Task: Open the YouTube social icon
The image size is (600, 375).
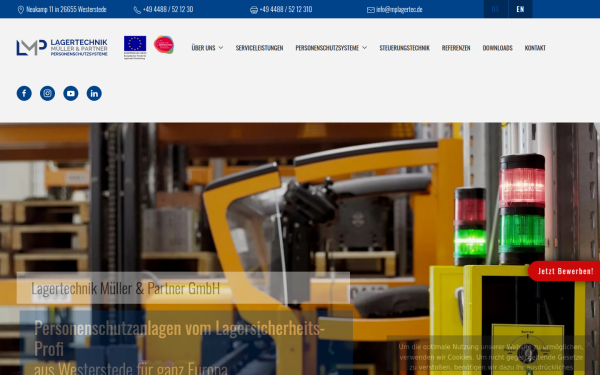Action: click(x=71, y=93)
